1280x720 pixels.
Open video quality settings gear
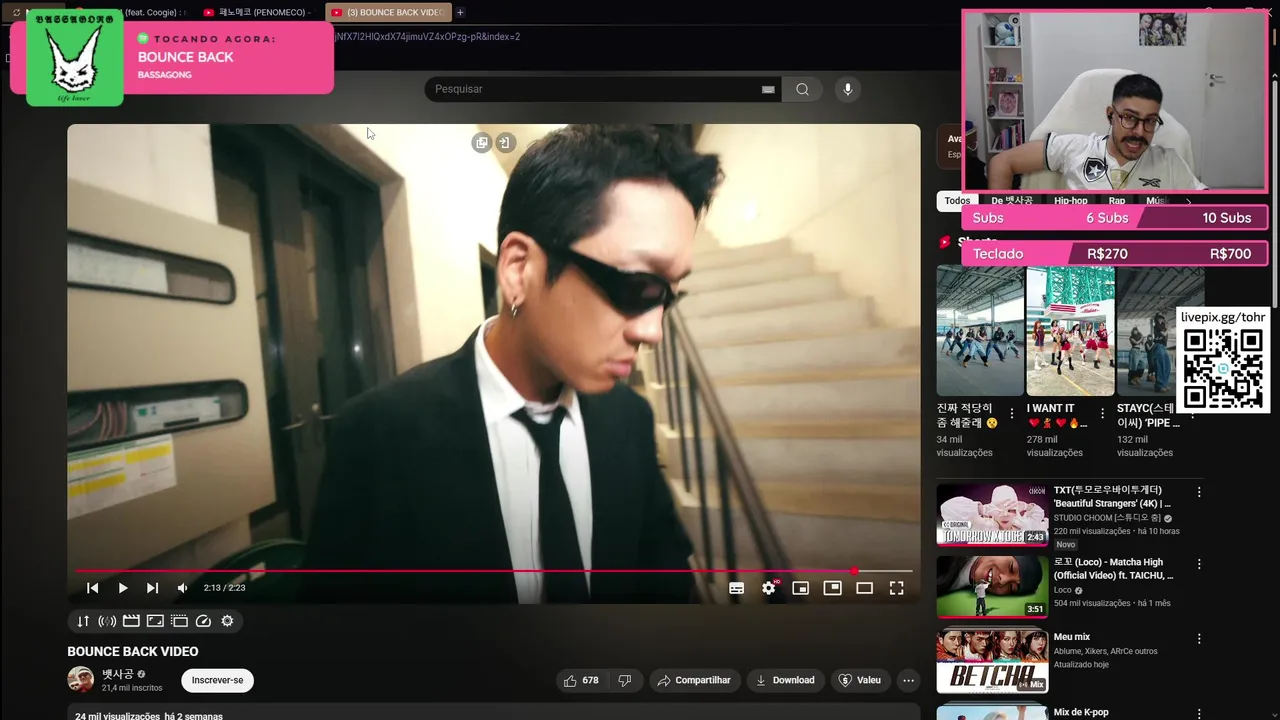(x=769, y=588)
